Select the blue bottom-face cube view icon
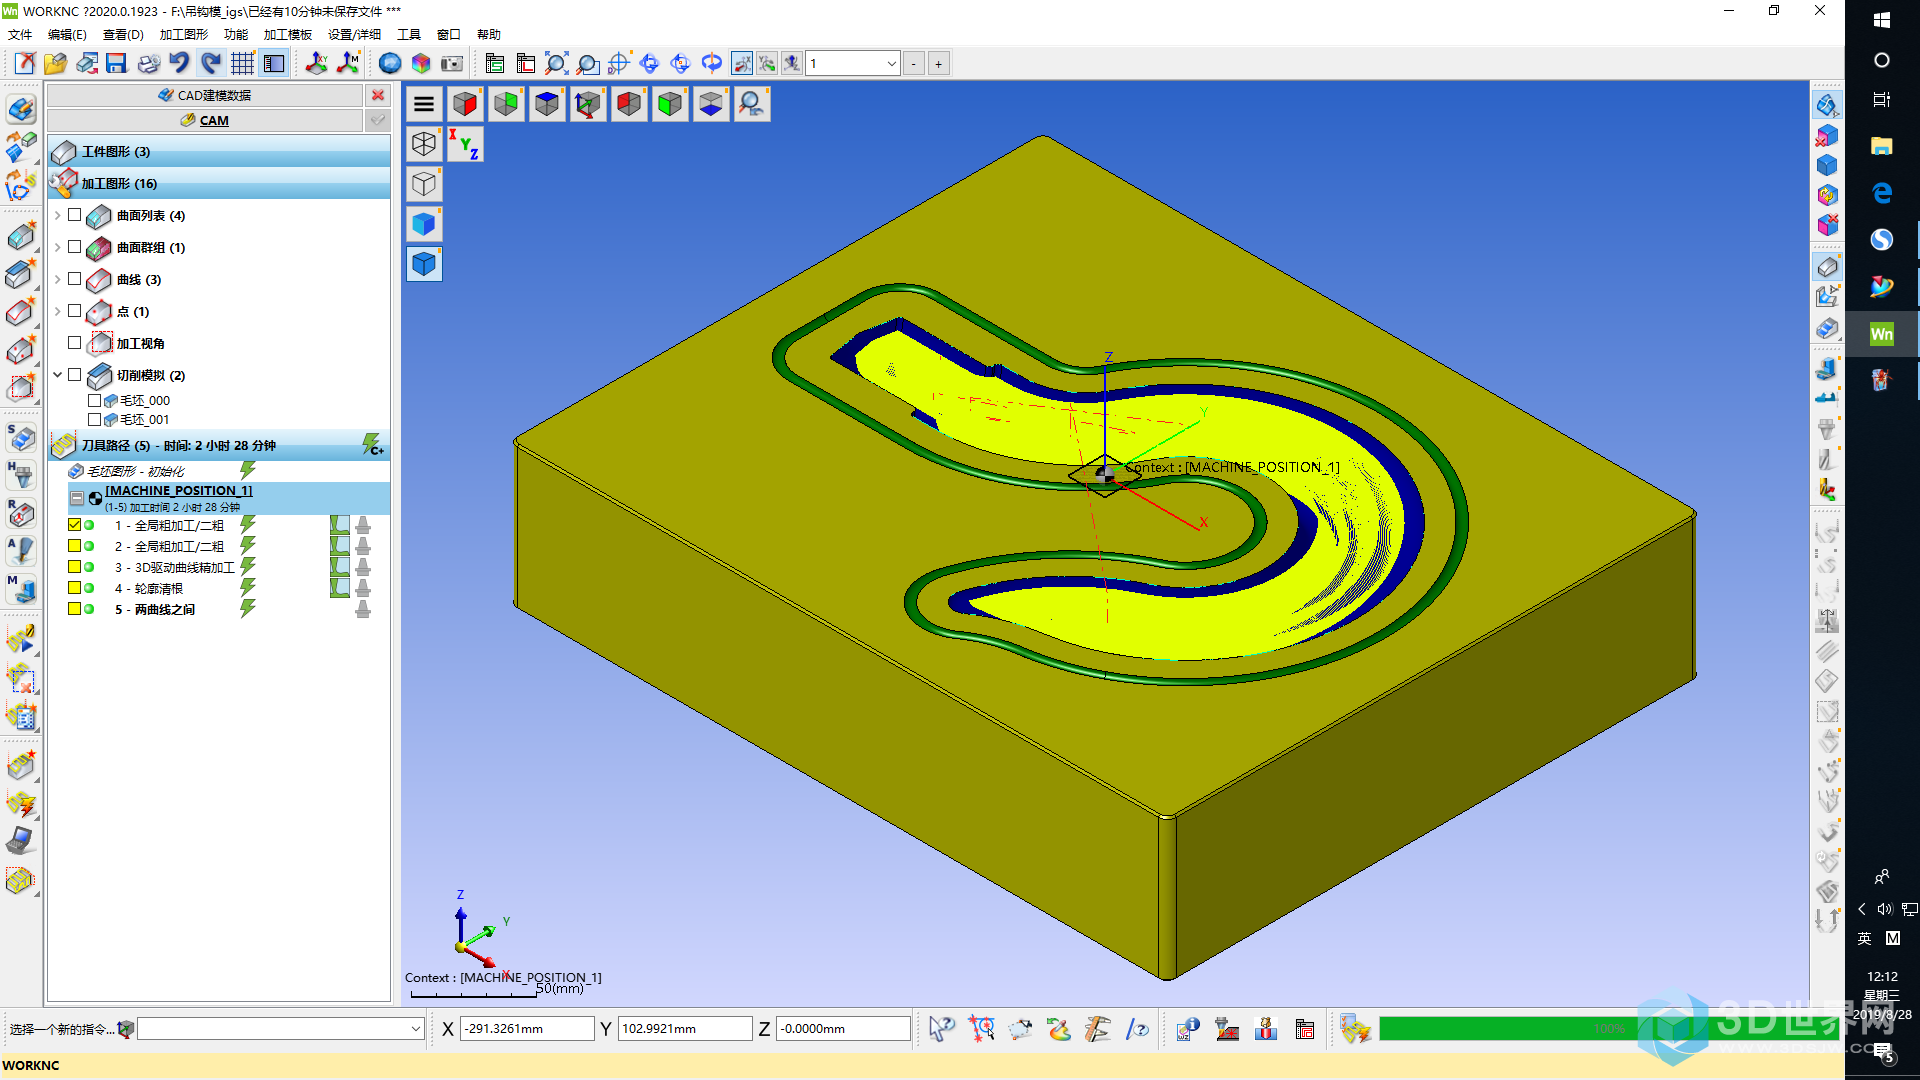This screenshot has height=1080, width=1920. (x=711, y=104)
